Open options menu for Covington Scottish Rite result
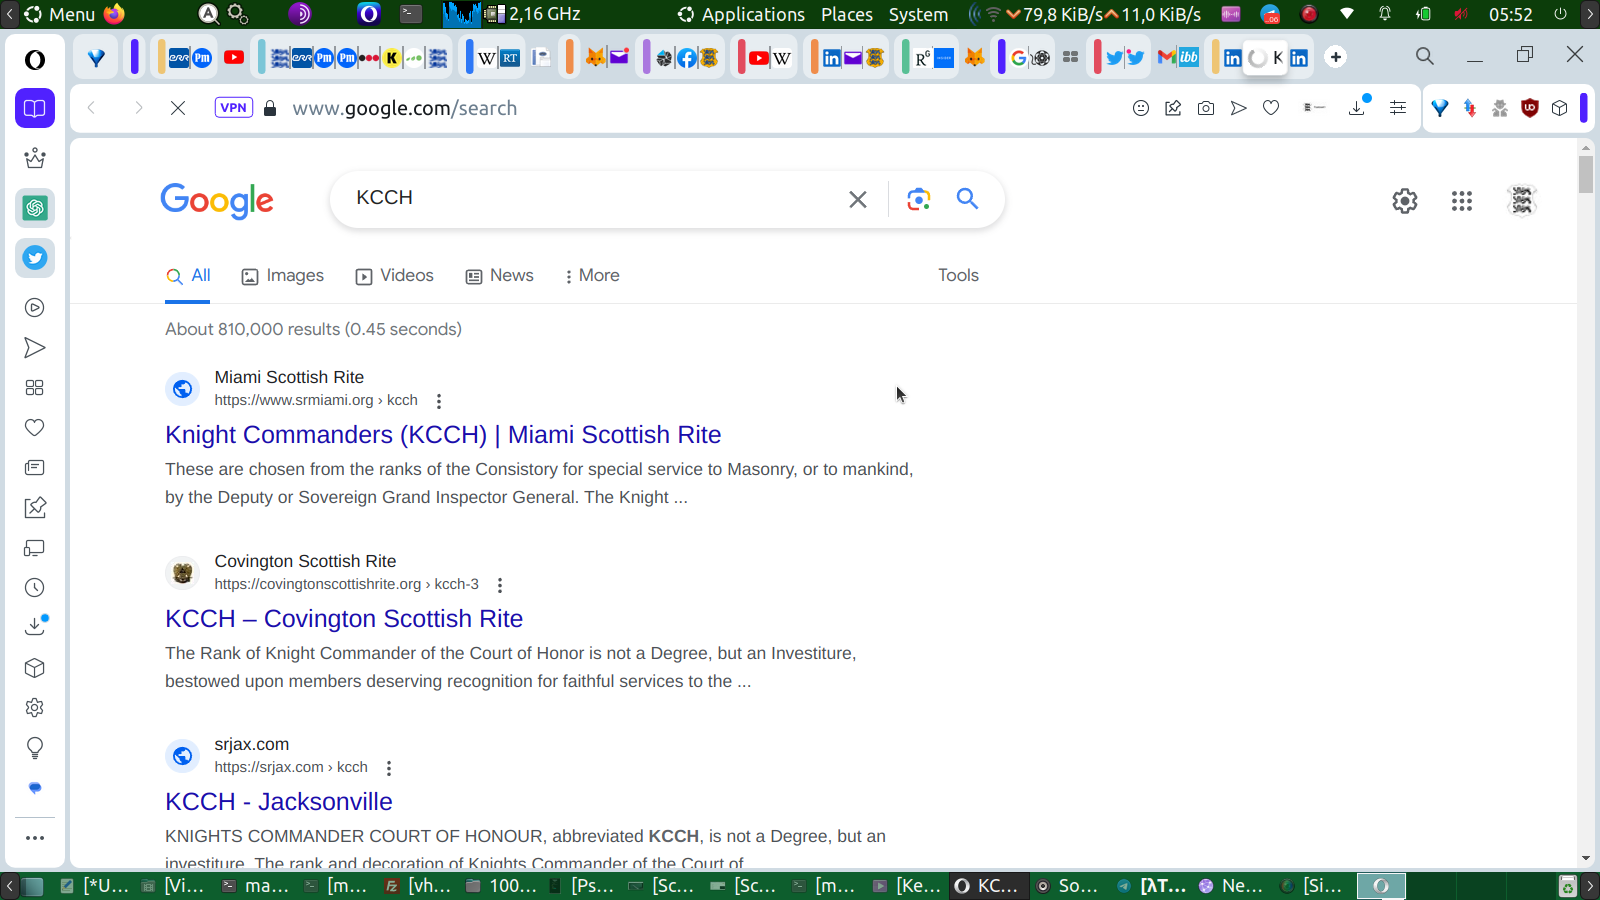This screenshot has height=900, width=1600. (500, 585)
